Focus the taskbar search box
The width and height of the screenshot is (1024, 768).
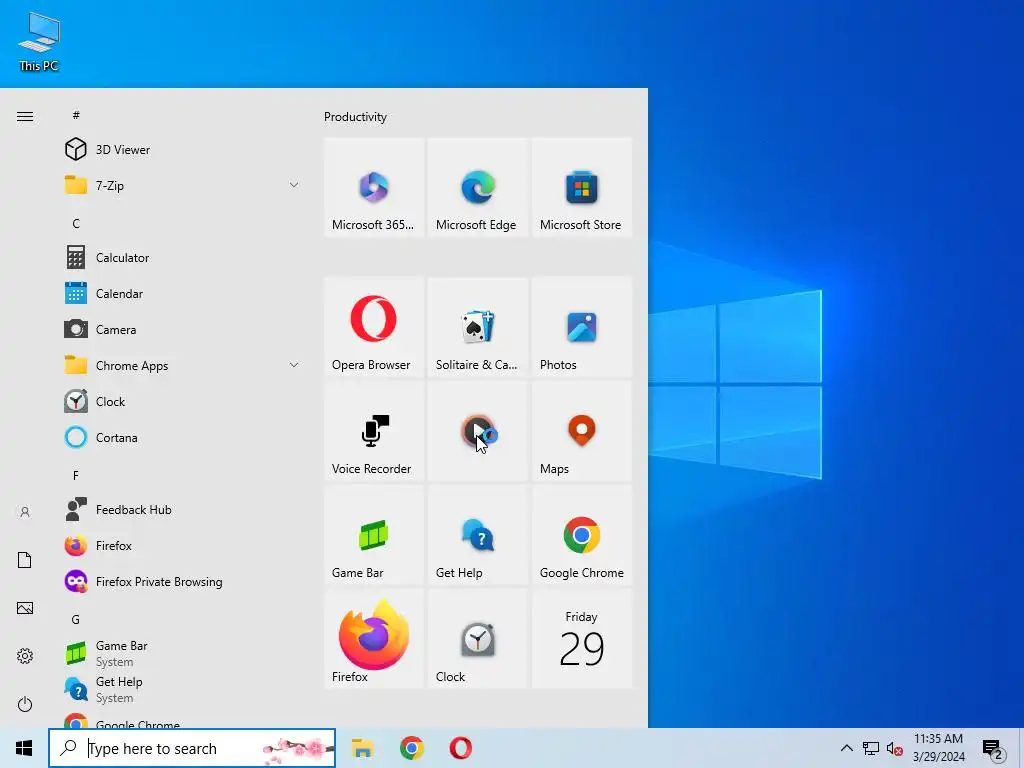click(192, 748)
